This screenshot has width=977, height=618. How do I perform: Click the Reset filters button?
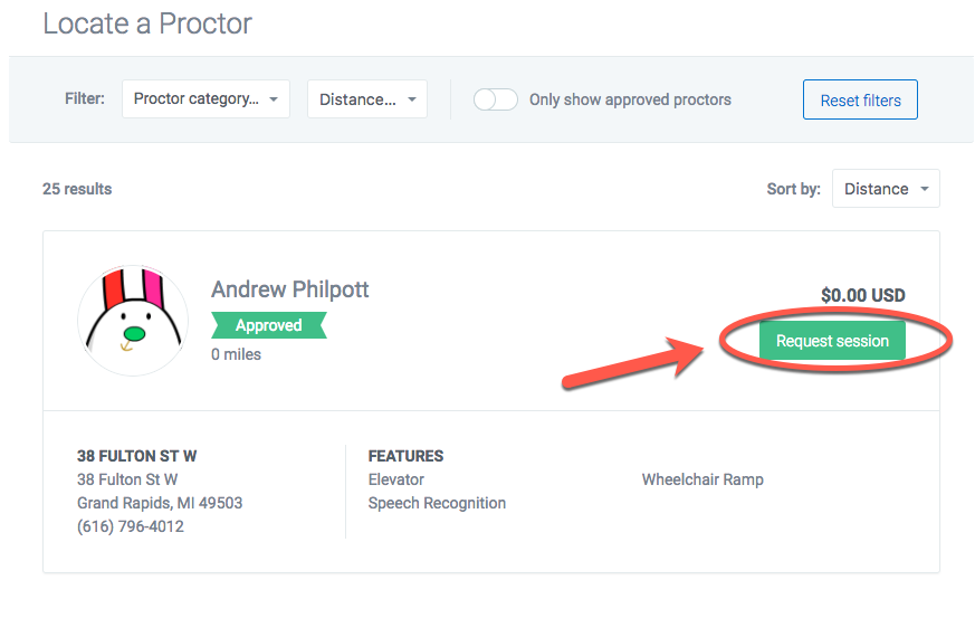pyautogui.click(x=860, y=100)
